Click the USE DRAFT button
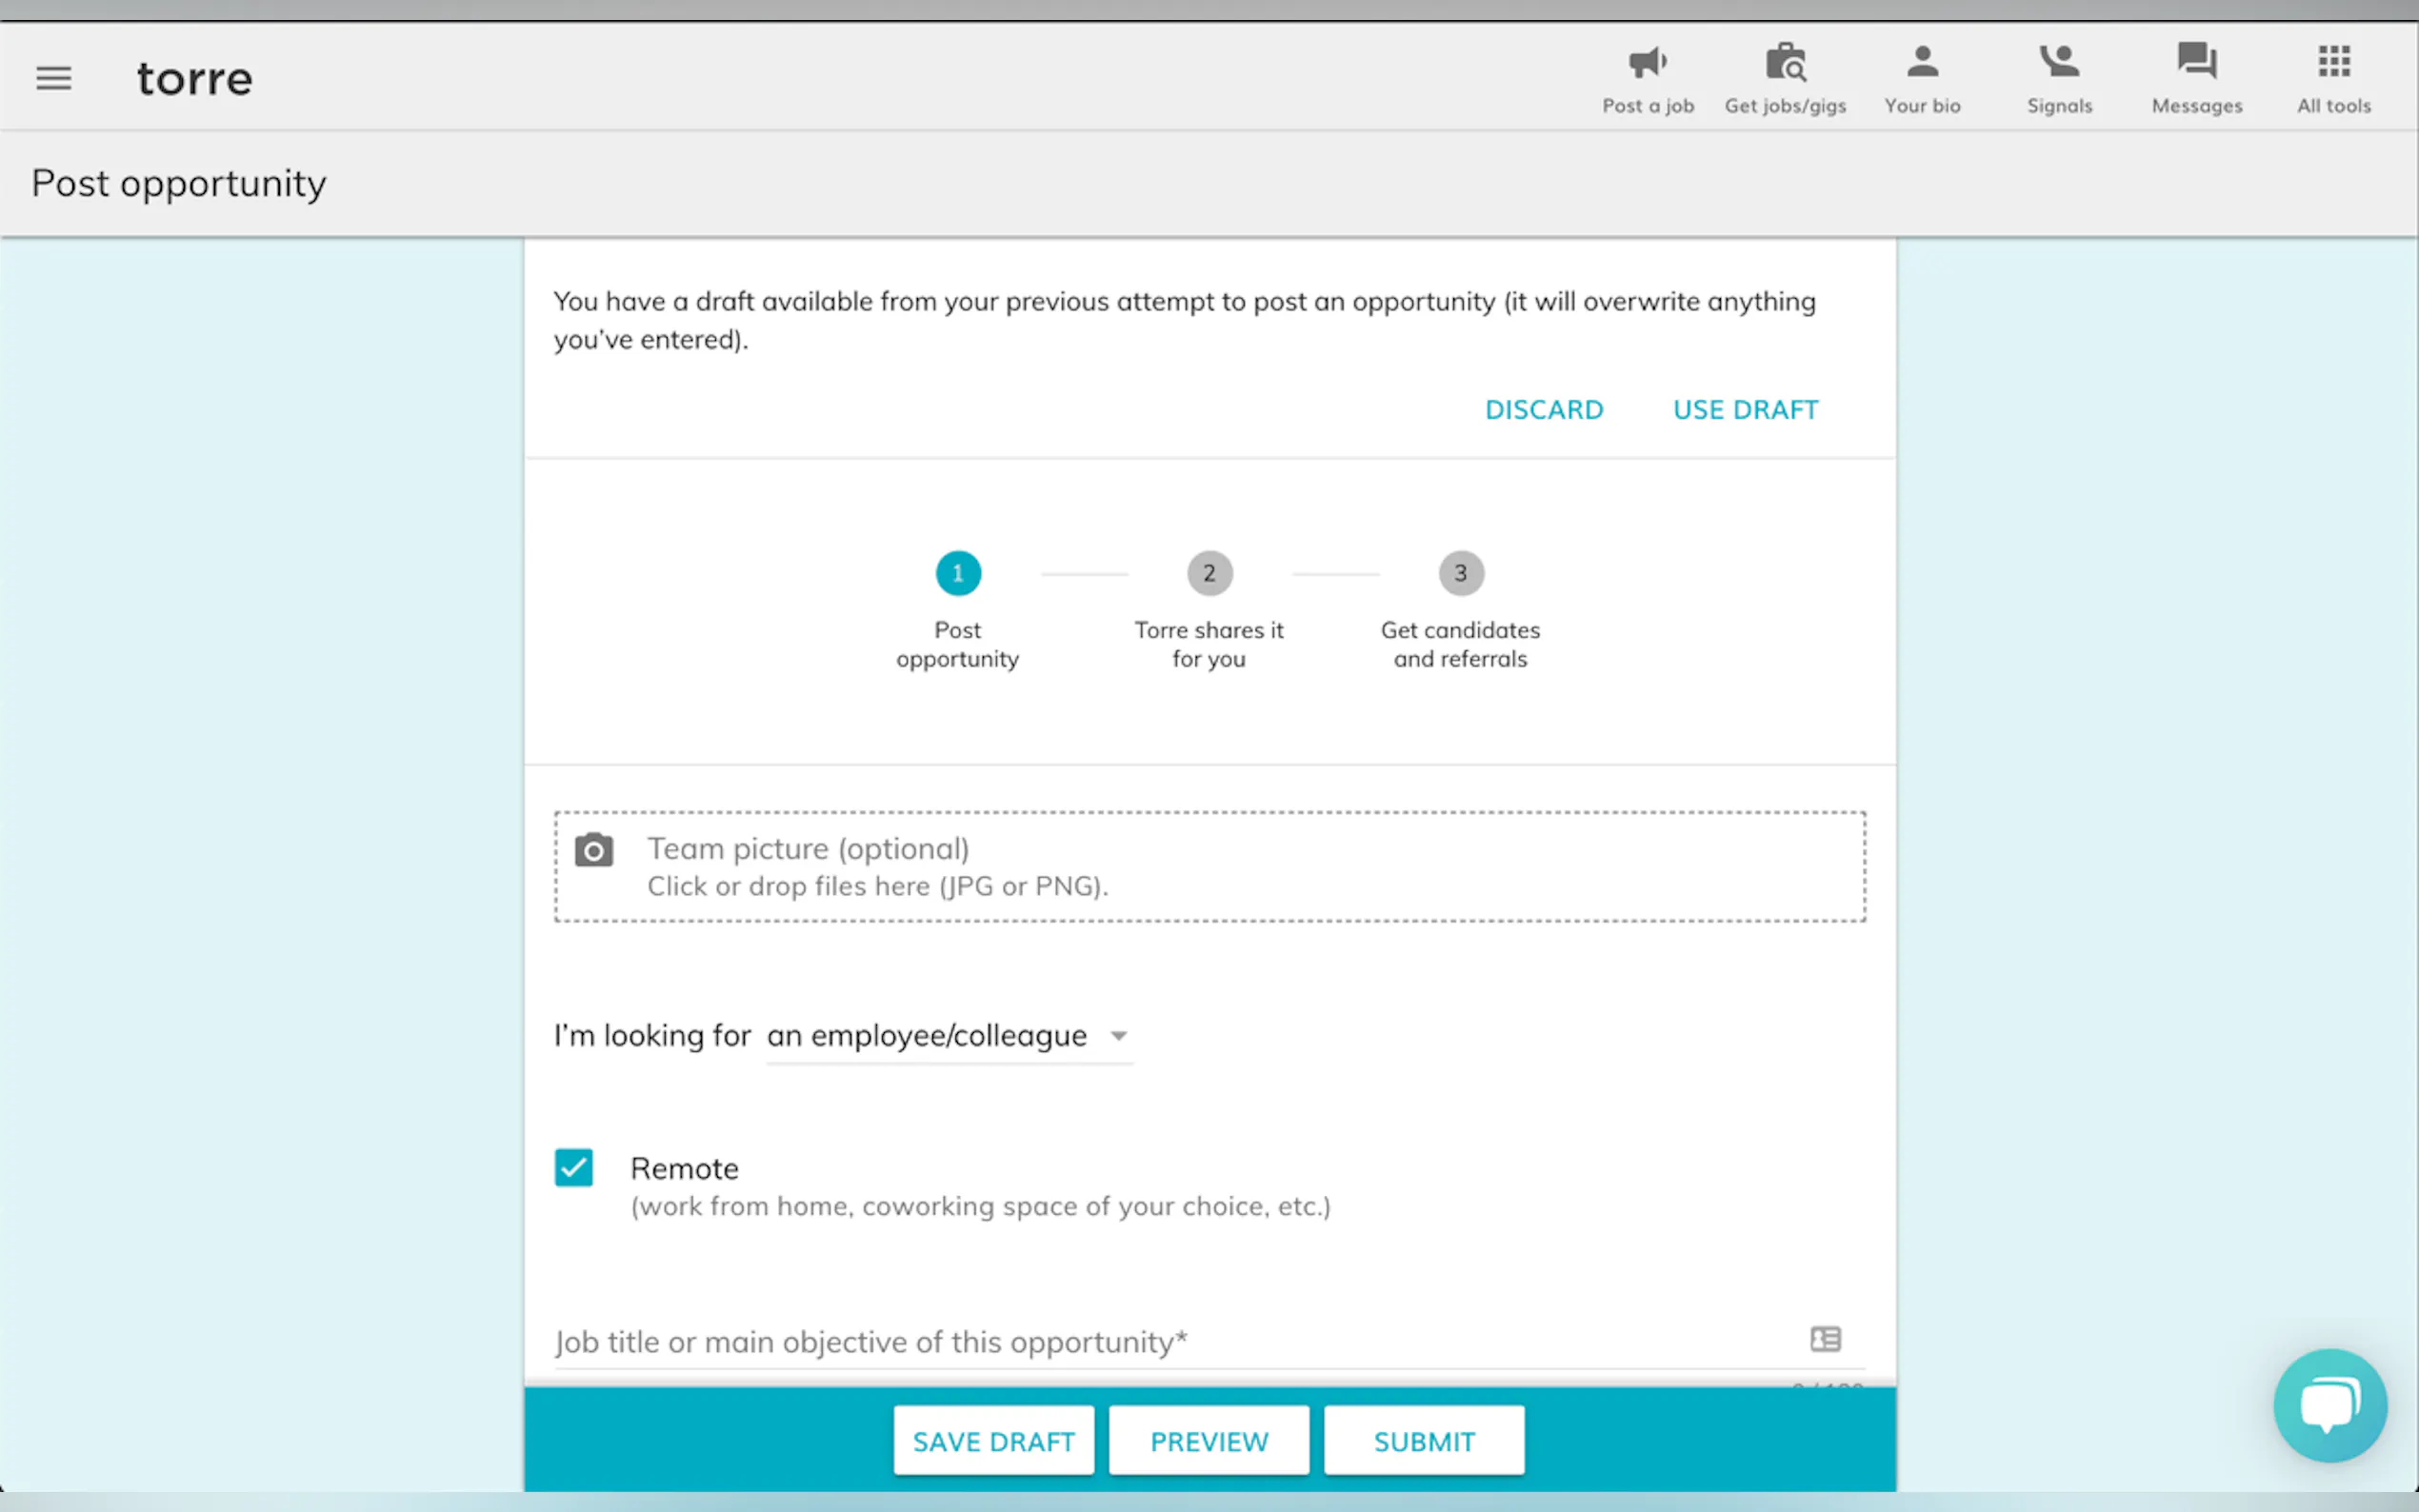 [x=1745, y=410]
